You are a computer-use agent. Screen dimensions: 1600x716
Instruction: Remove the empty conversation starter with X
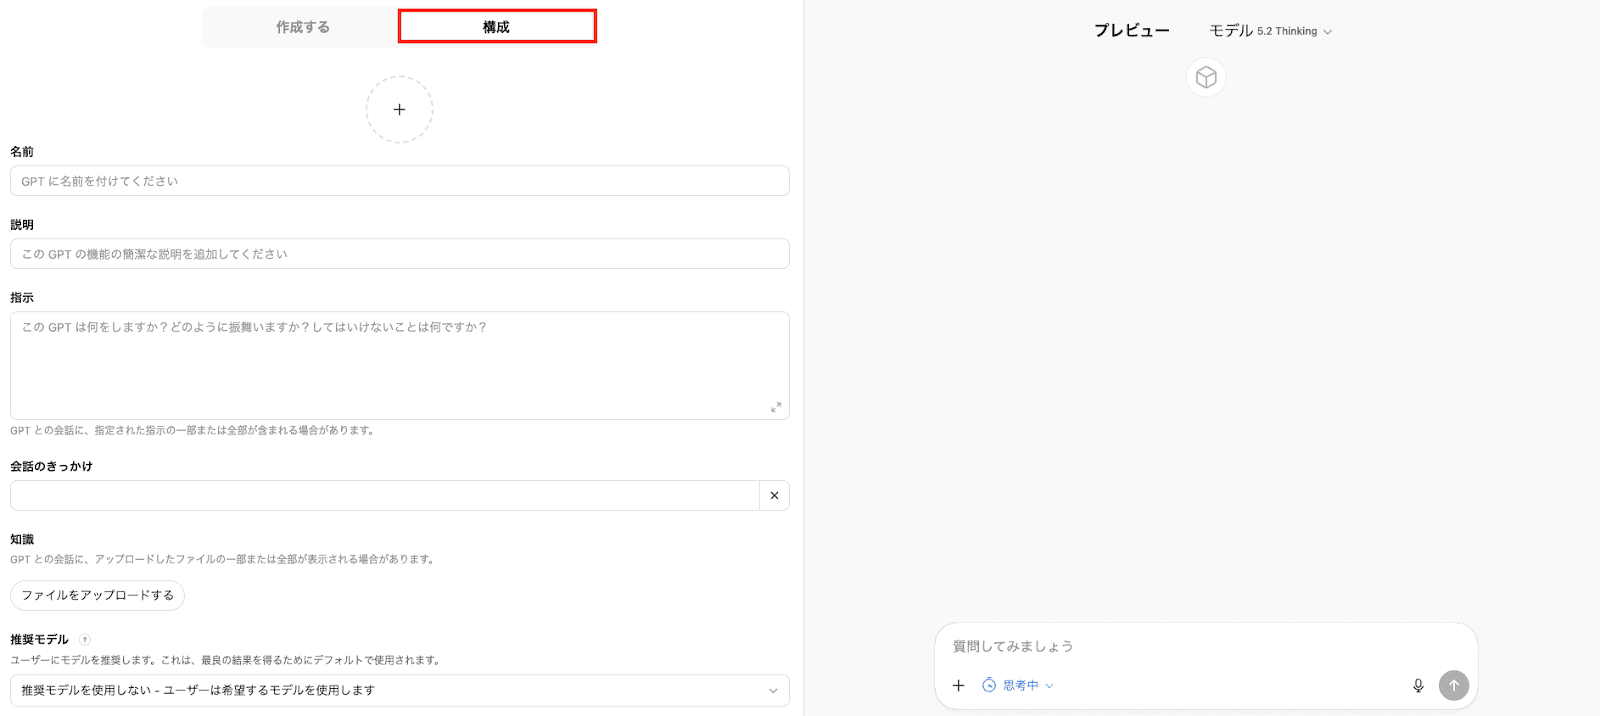tap(774, 496)
